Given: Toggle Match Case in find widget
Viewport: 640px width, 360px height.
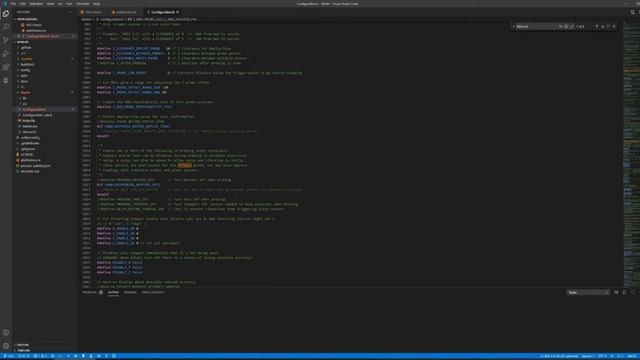Looking at the screenshot, I should coord(560,27).
